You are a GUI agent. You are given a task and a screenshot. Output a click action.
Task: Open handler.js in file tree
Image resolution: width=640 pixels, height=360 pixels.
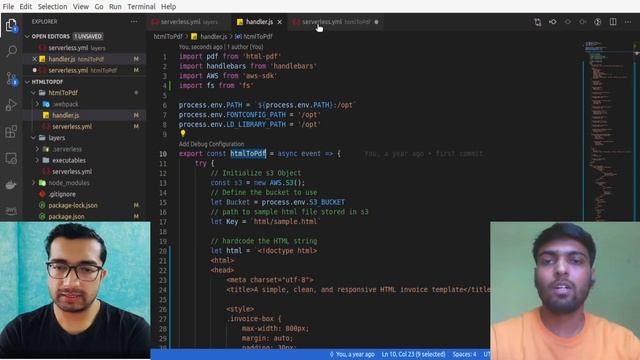[84, 116]
